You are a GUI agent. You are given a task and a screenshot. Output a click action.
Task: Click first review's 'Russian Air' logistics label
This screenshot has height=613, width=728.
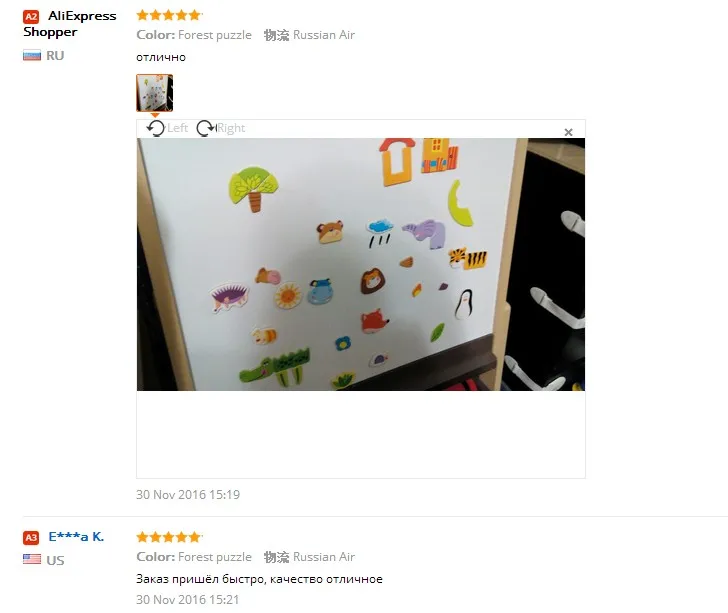pyautogui.click(x=324, y=35)
